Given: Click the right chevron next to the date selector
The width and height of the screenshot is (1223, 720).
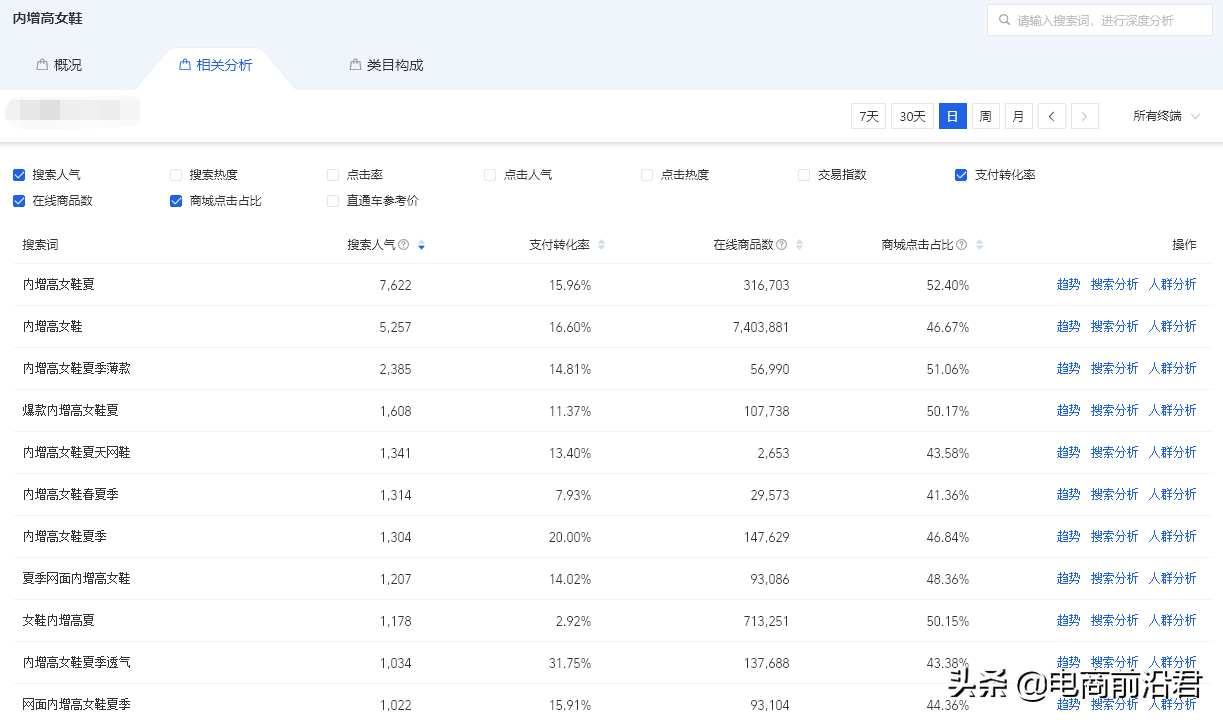Looking at the screenshot, I should coord(1085,116).
